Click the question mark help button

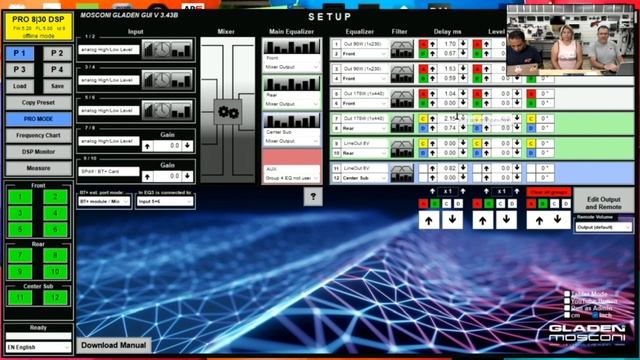[313, 197]
